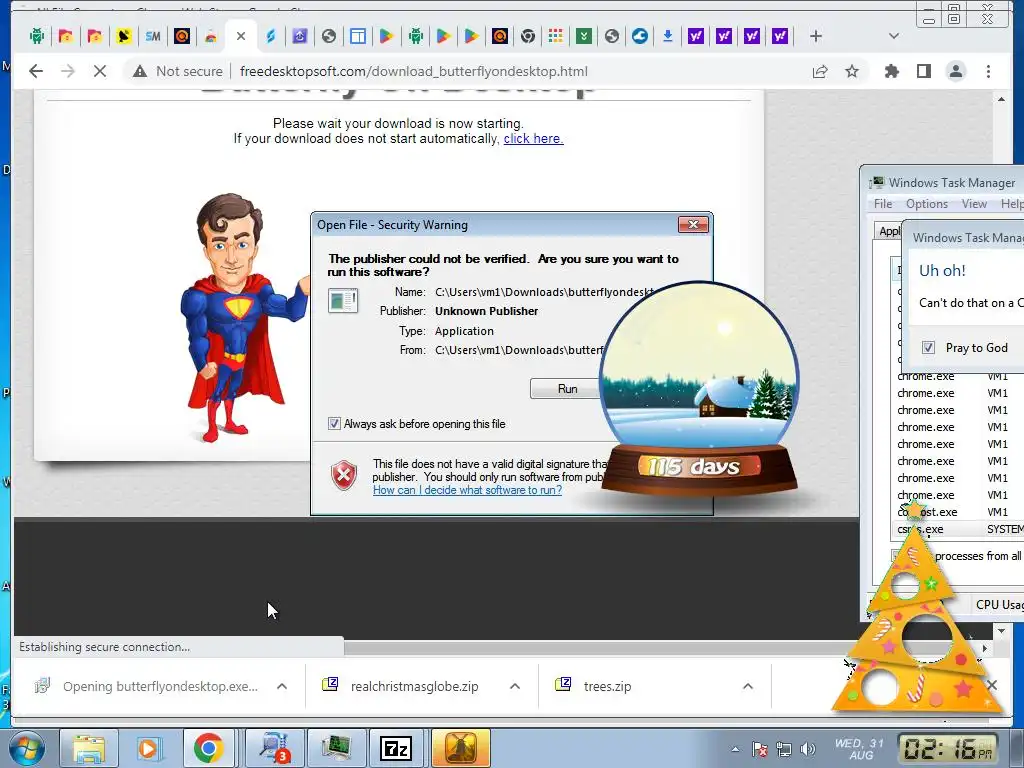Switch to the blue lightning bolt tab
The image size is (1024, 768).
[x=270, y=36]
